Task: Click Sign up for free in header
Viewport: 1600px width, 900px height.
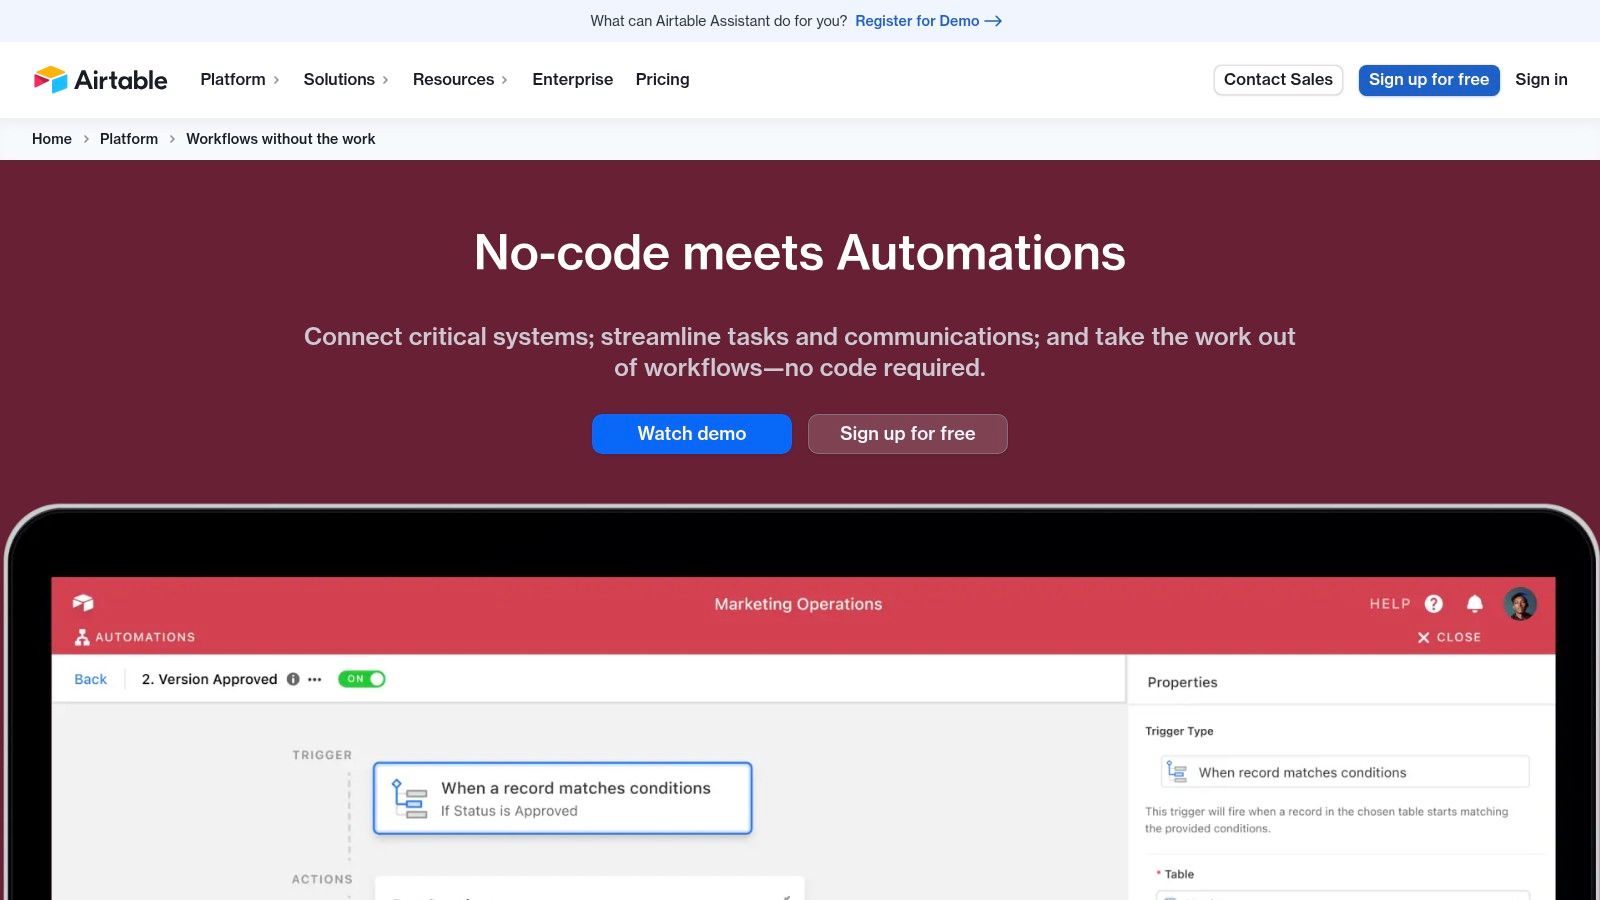Action: tap(1429, 80)
